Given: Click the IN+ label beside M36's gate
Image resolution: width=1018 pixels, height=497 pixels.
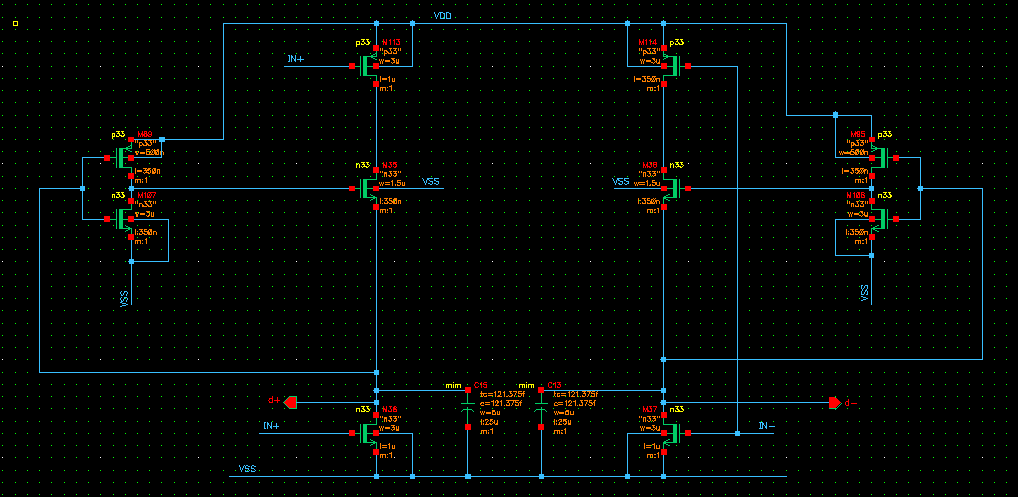Looking at the screenshot, I should tap(271, 426).
